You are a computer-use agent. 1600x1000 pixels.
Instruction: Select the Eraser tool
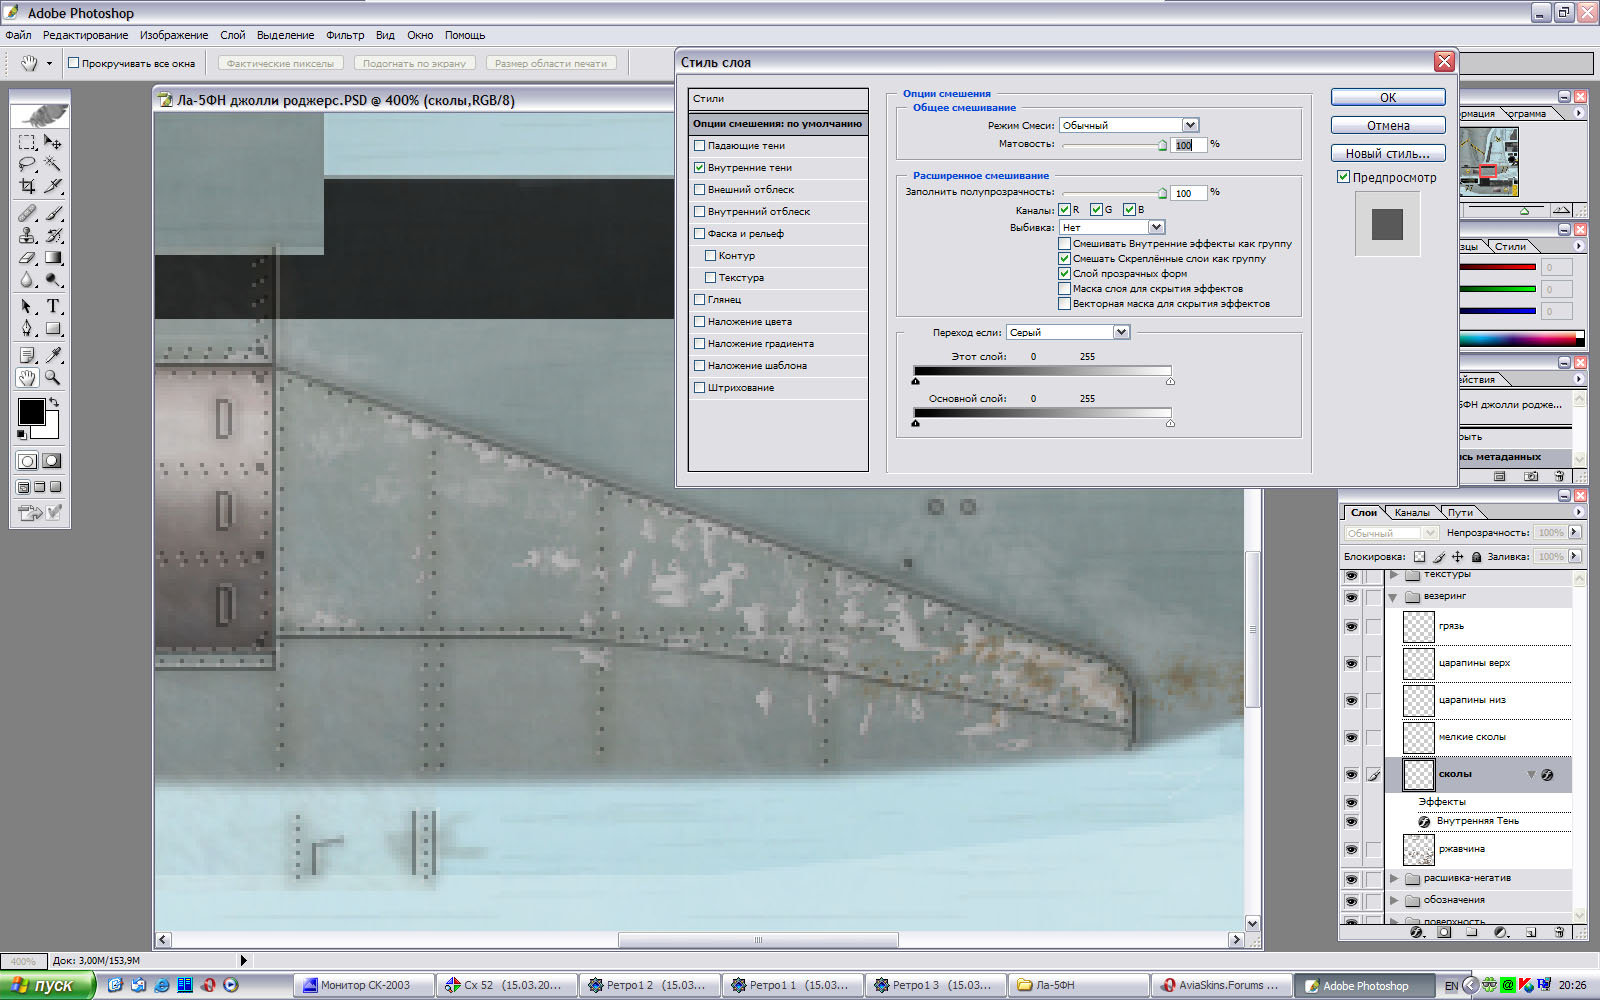[27, 258]
